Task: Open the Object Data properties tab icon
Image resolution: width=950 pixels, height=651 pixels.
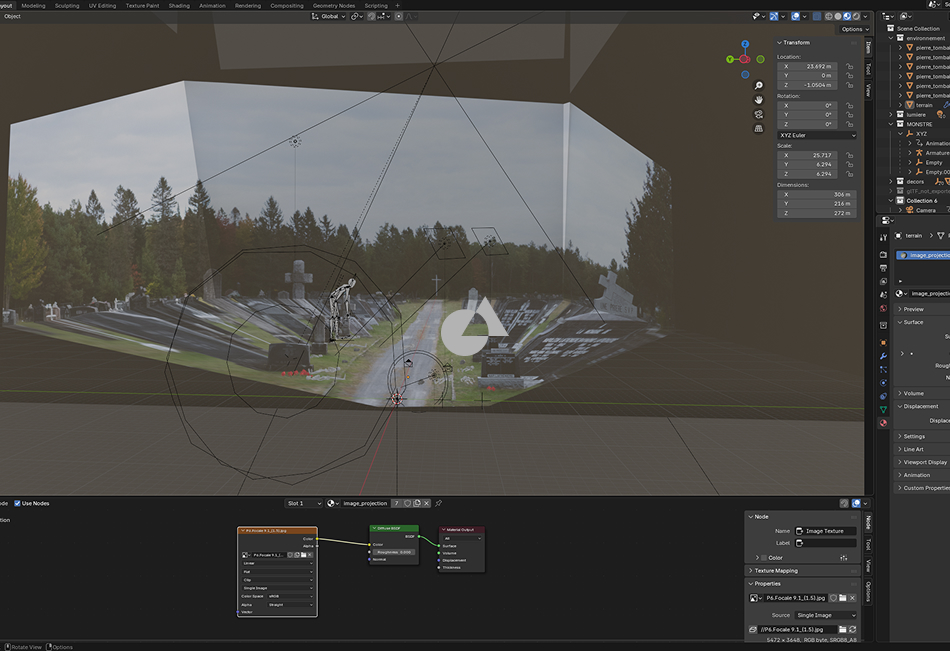Action: [883, 409]
